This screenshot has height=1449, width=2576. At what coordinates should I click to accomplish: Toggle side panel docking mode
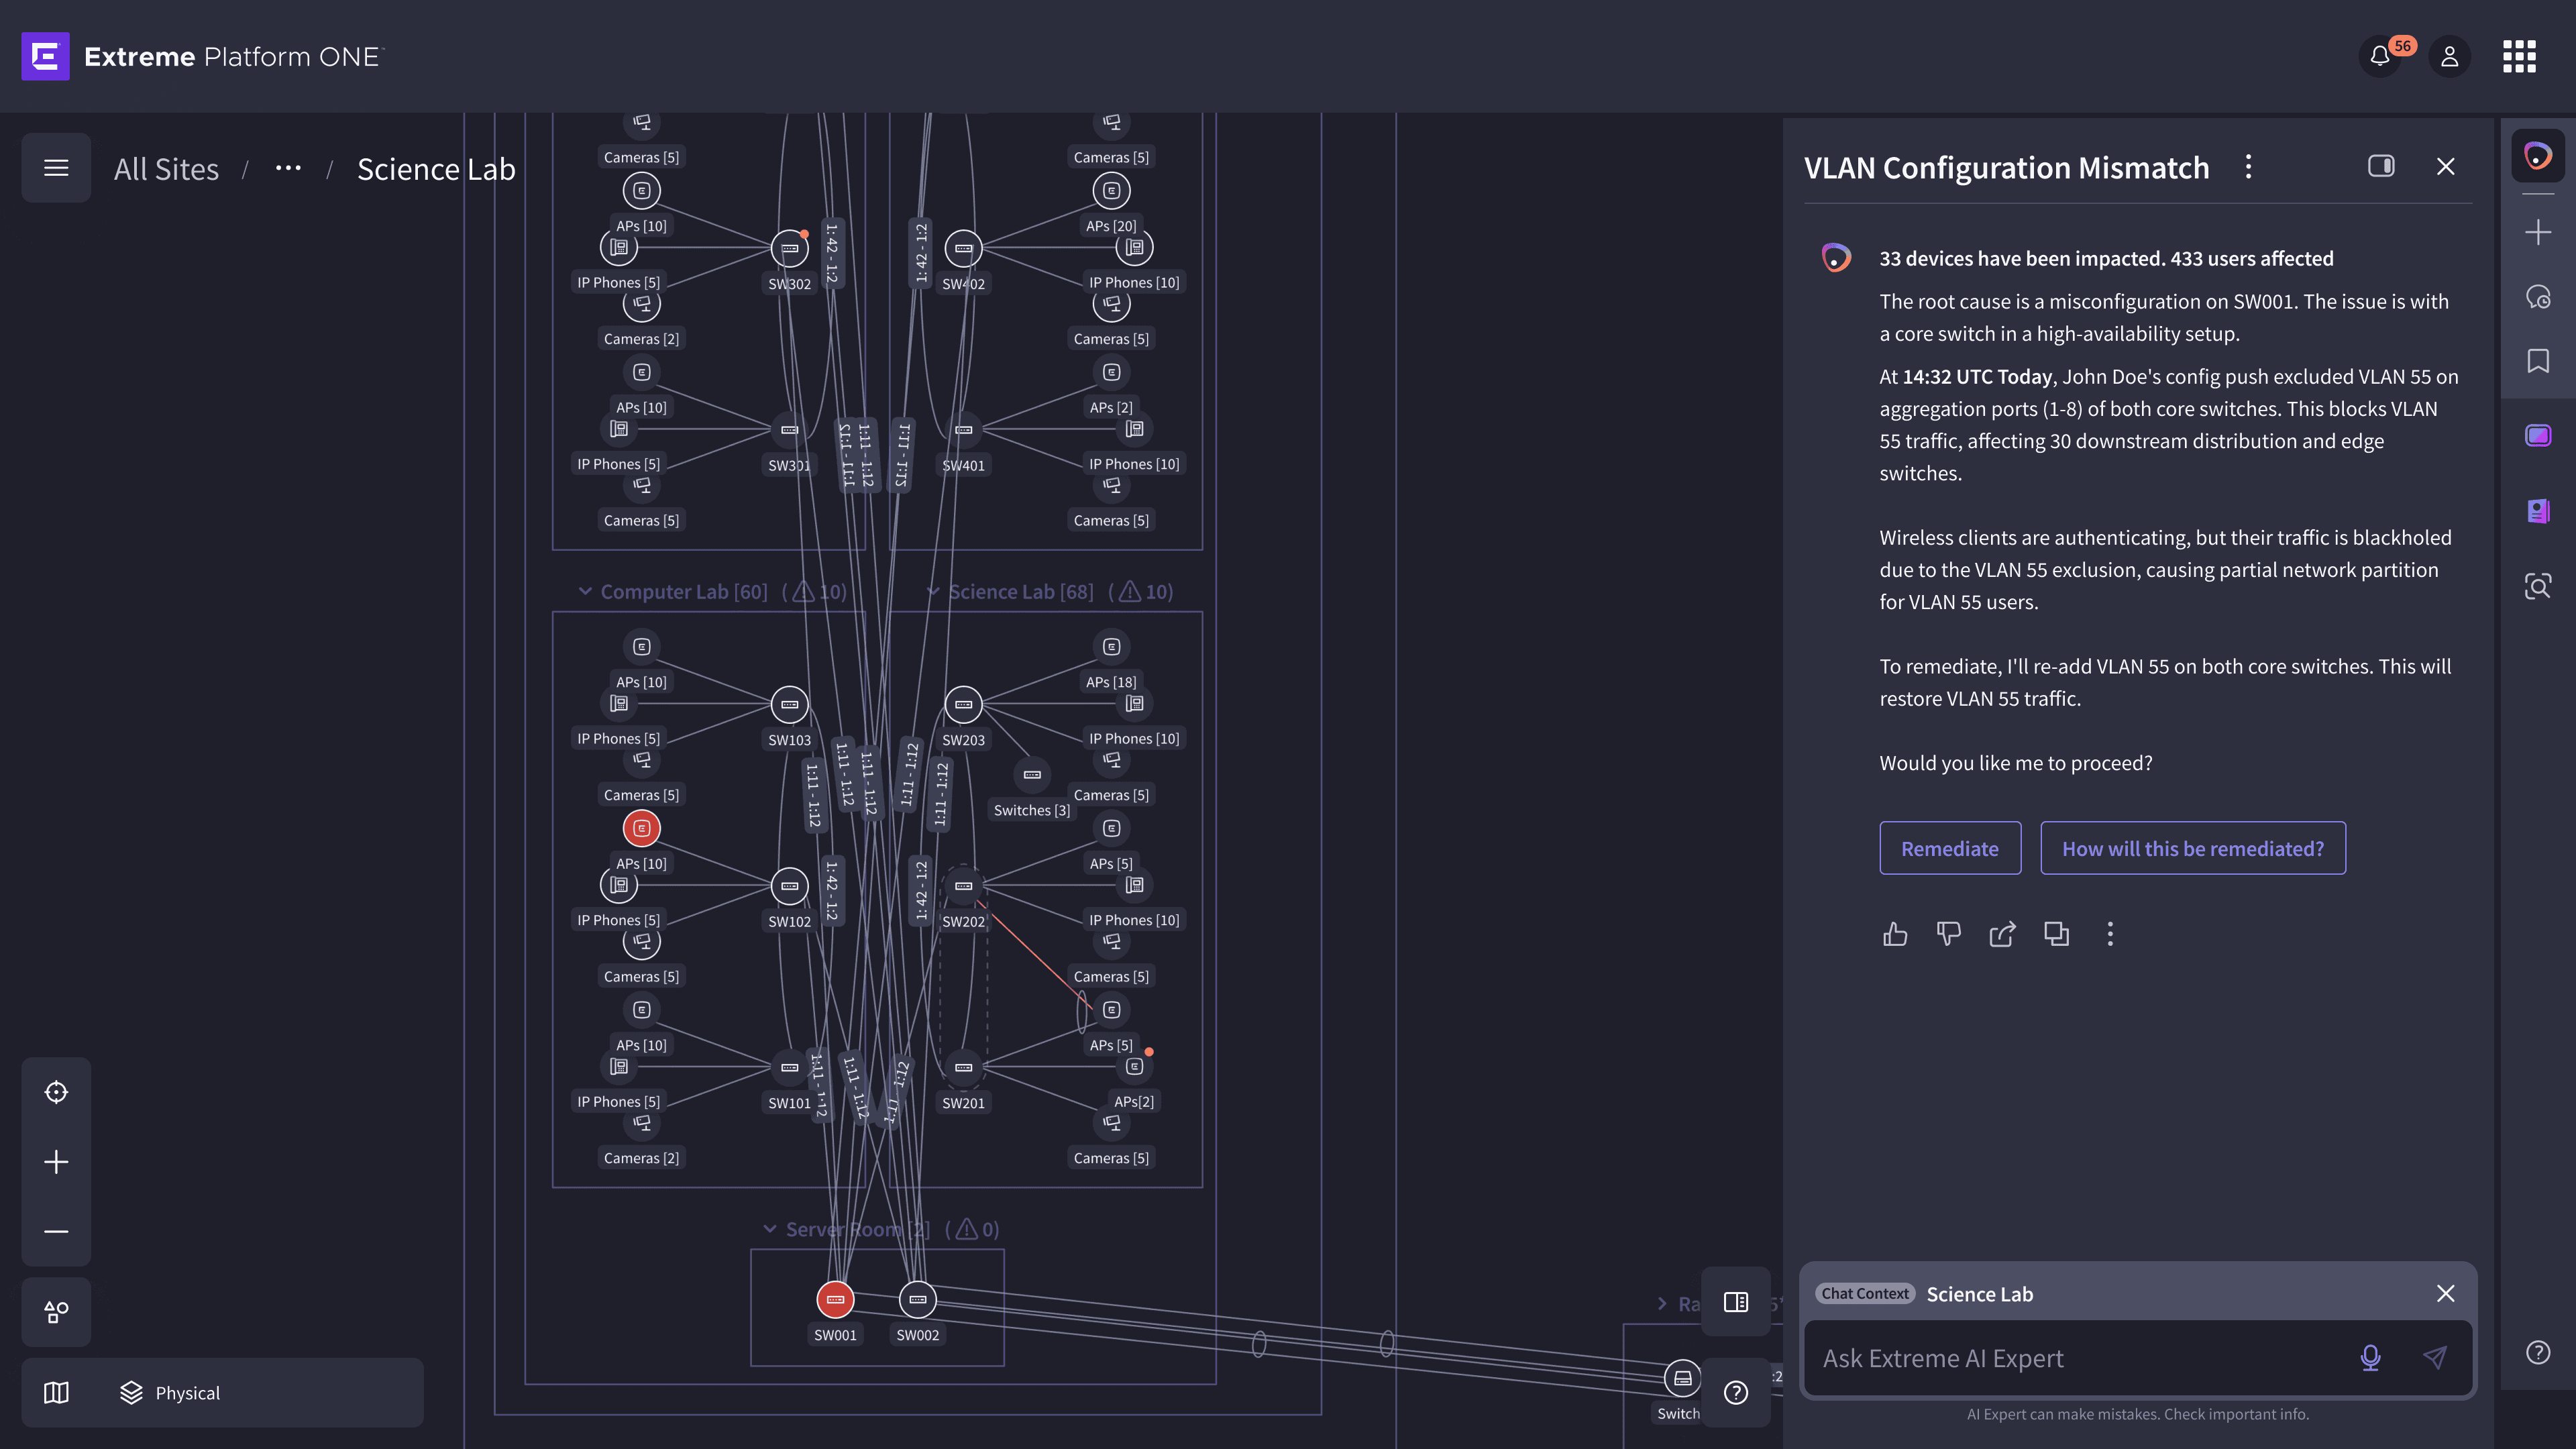(x=2381, y=166)
